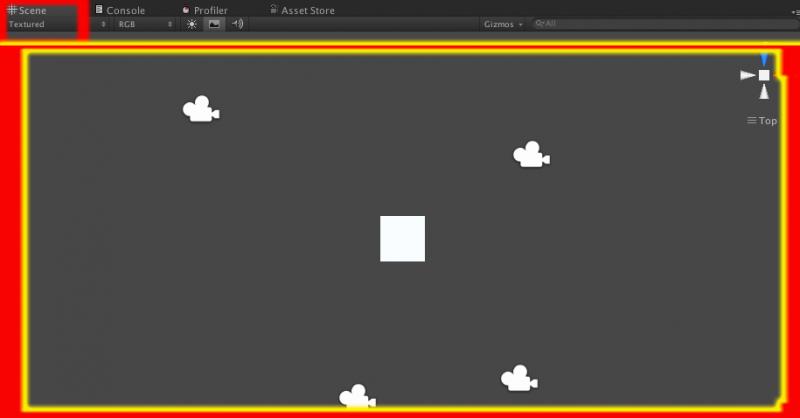Open the Profiler tab

[205, 10]
